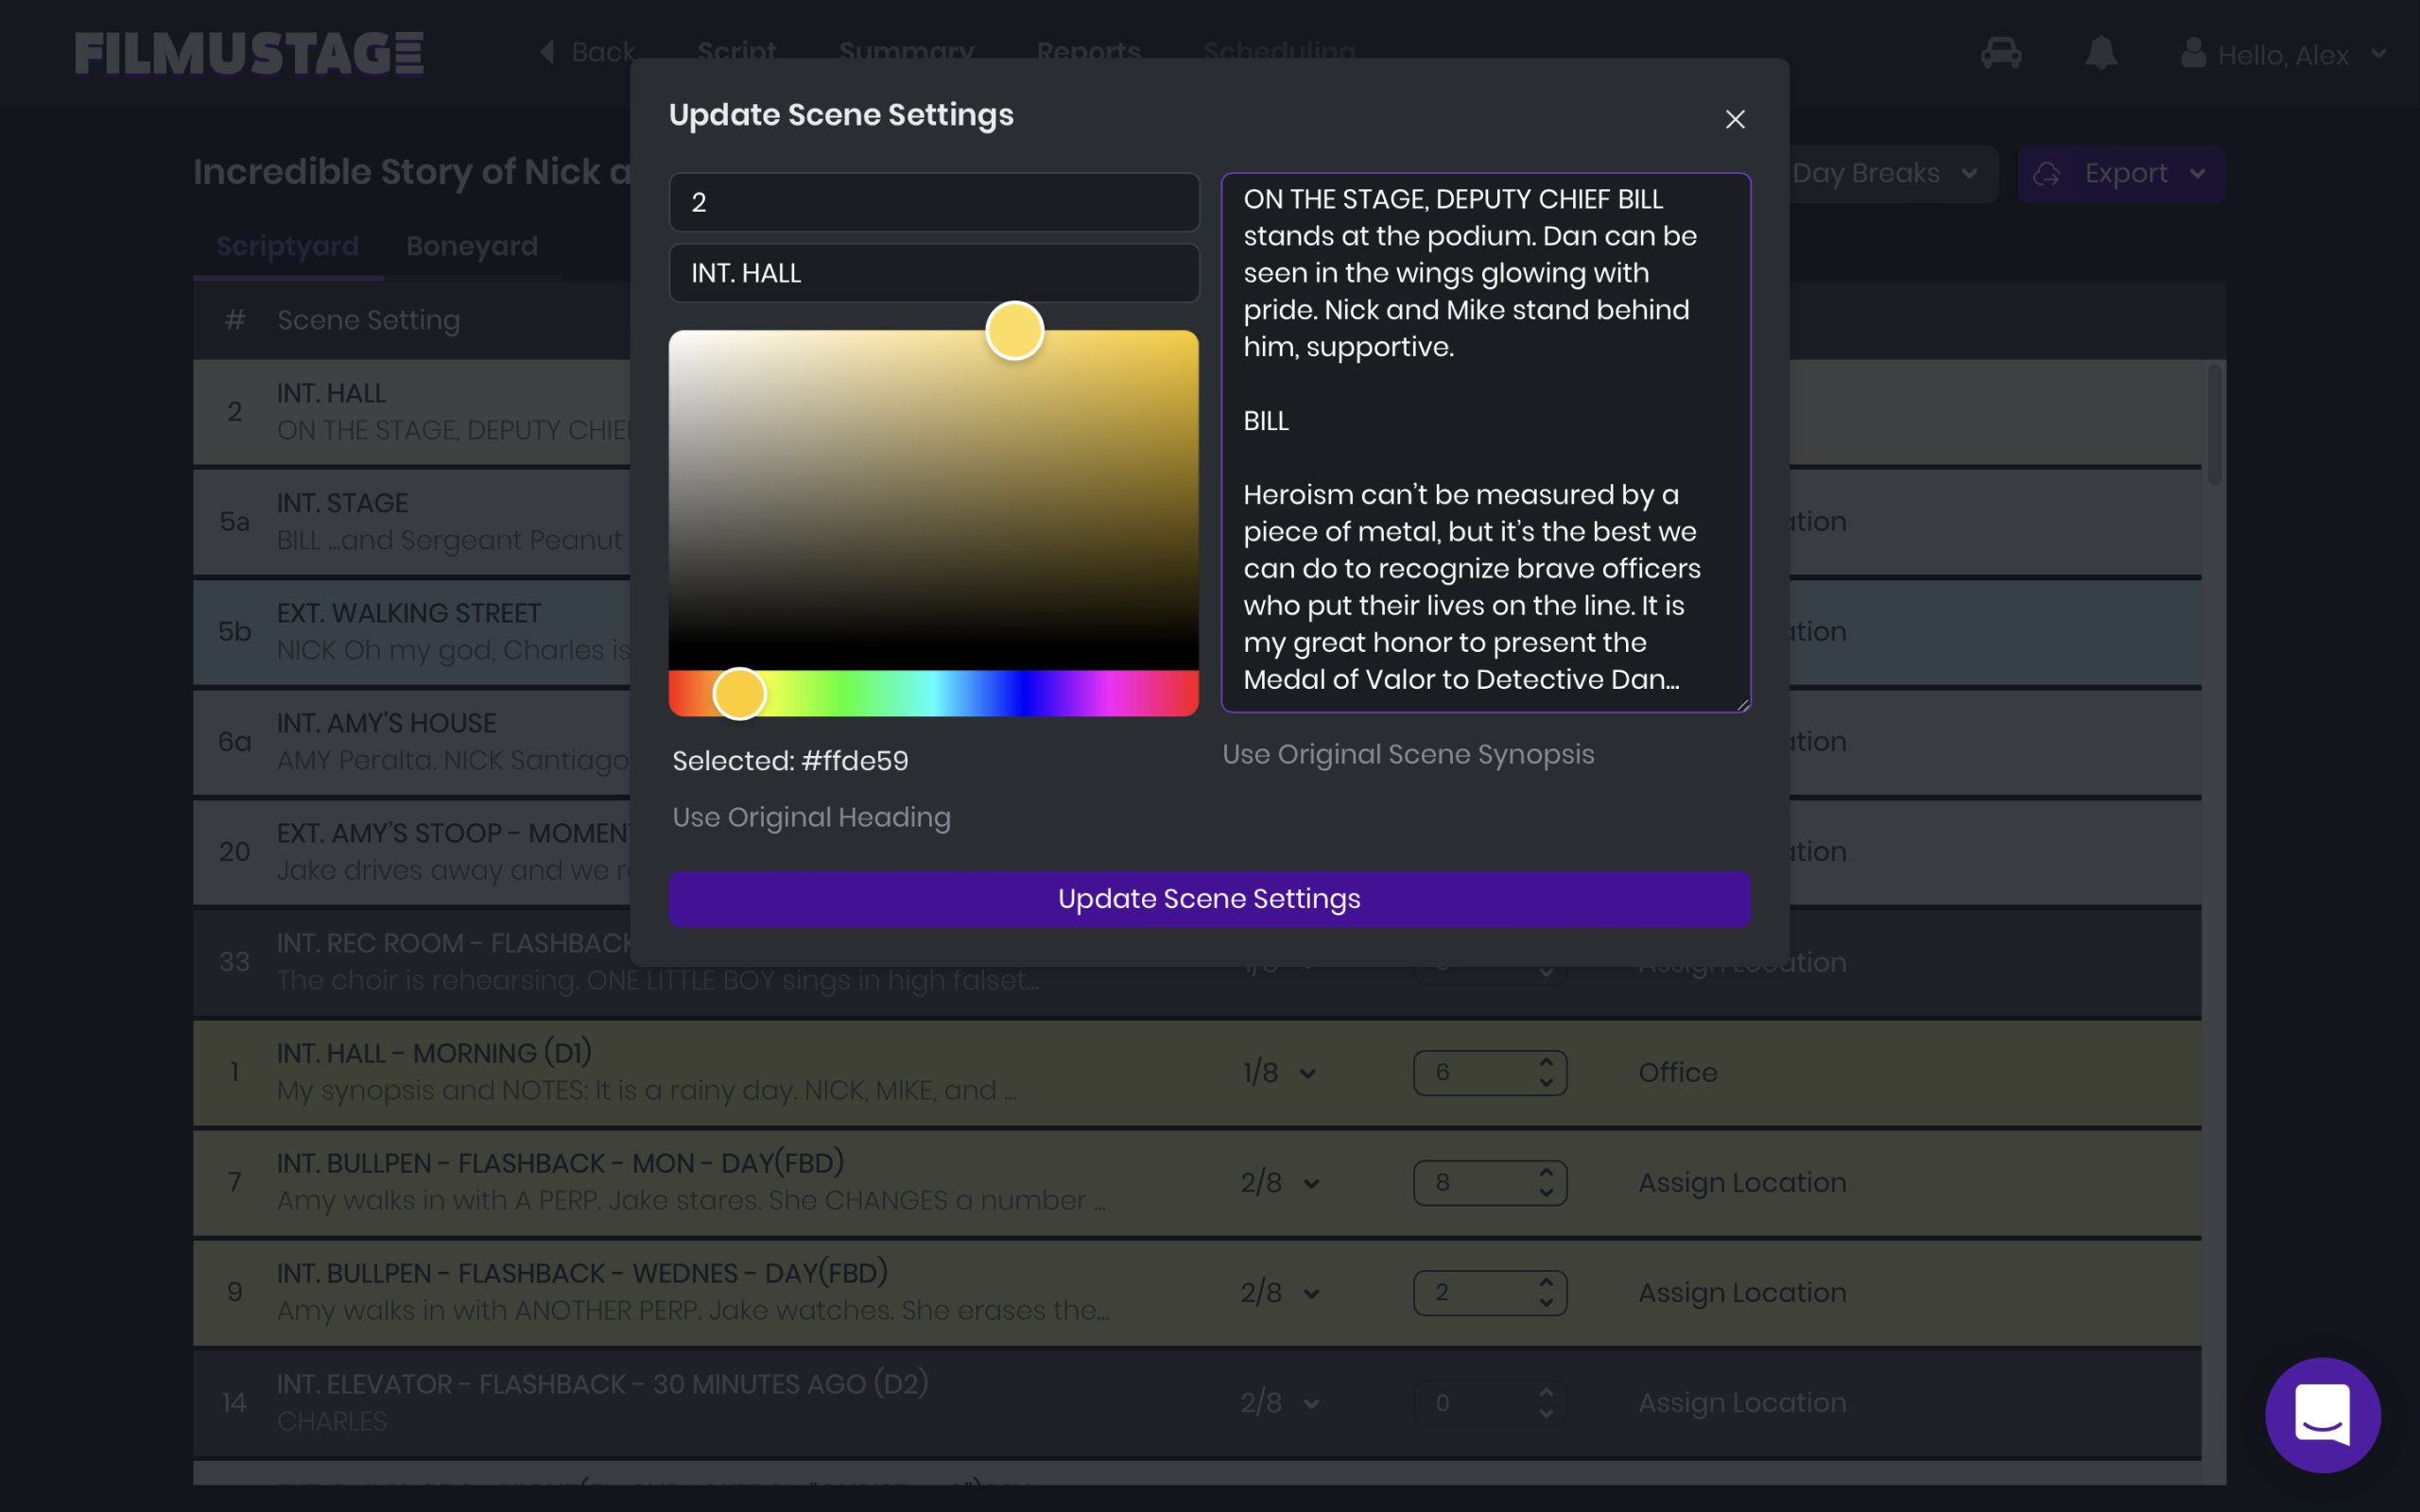Close the Update Scene Settings dialog
Screen dimensions: 2420x1512
pyautogui.click(x=1735, y=119)
